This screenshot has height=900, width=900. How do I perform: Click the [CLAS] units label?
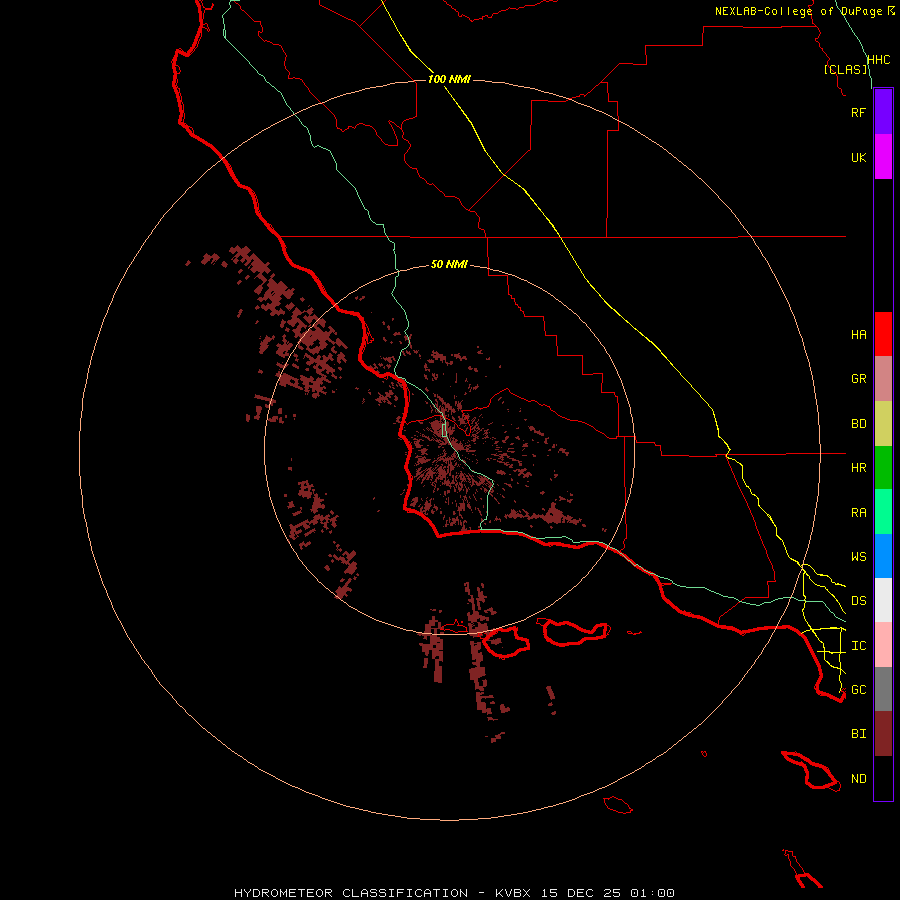click(845, 70)
